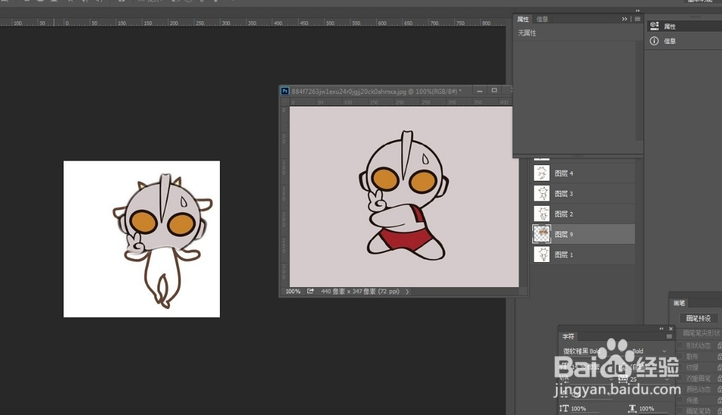Click the top double-arrow dock collapse icon

coord(637,11)
